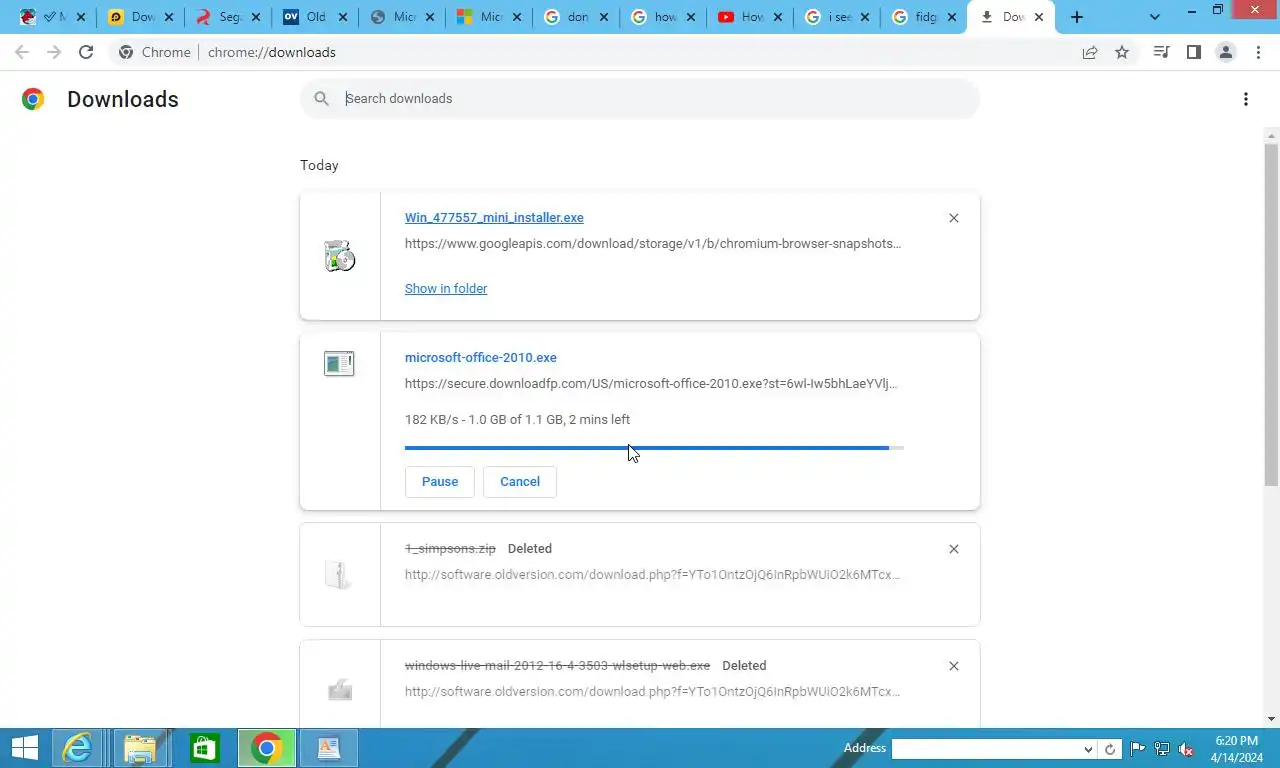Click the URL under 1_simpsons.zip
The image size is (1280, 768).
coord(652,575)
